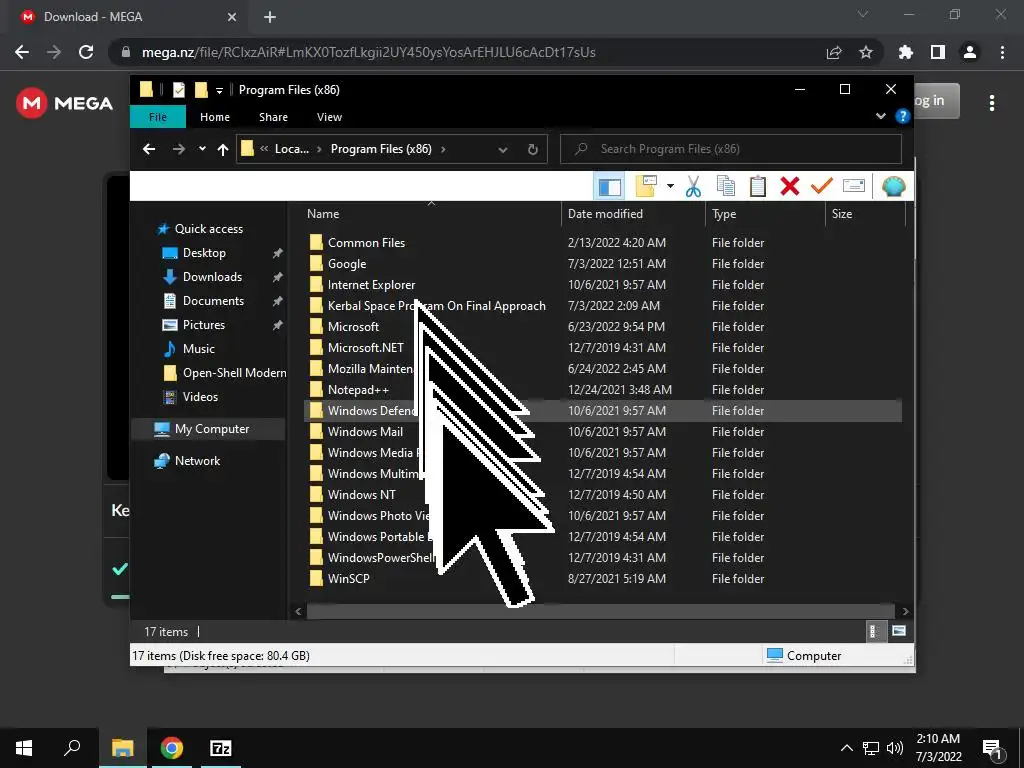Click the folder options toolbar icon
Image resolution: width=1024 pixels, height=768 pixels.
[x=646, y=187]
